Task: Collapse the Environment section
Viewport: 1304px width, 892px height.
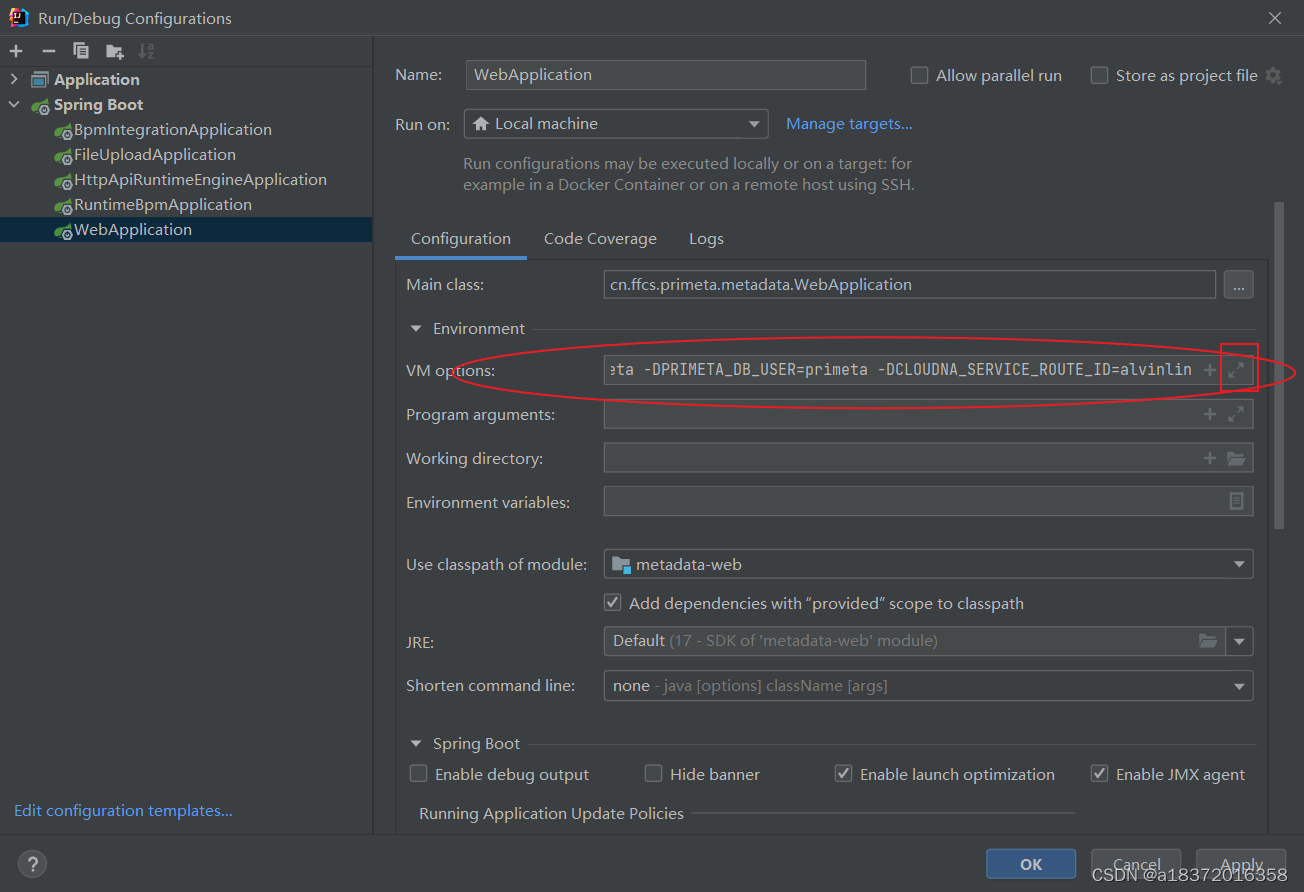Action: pyautogui.click(x=416, y=329)
